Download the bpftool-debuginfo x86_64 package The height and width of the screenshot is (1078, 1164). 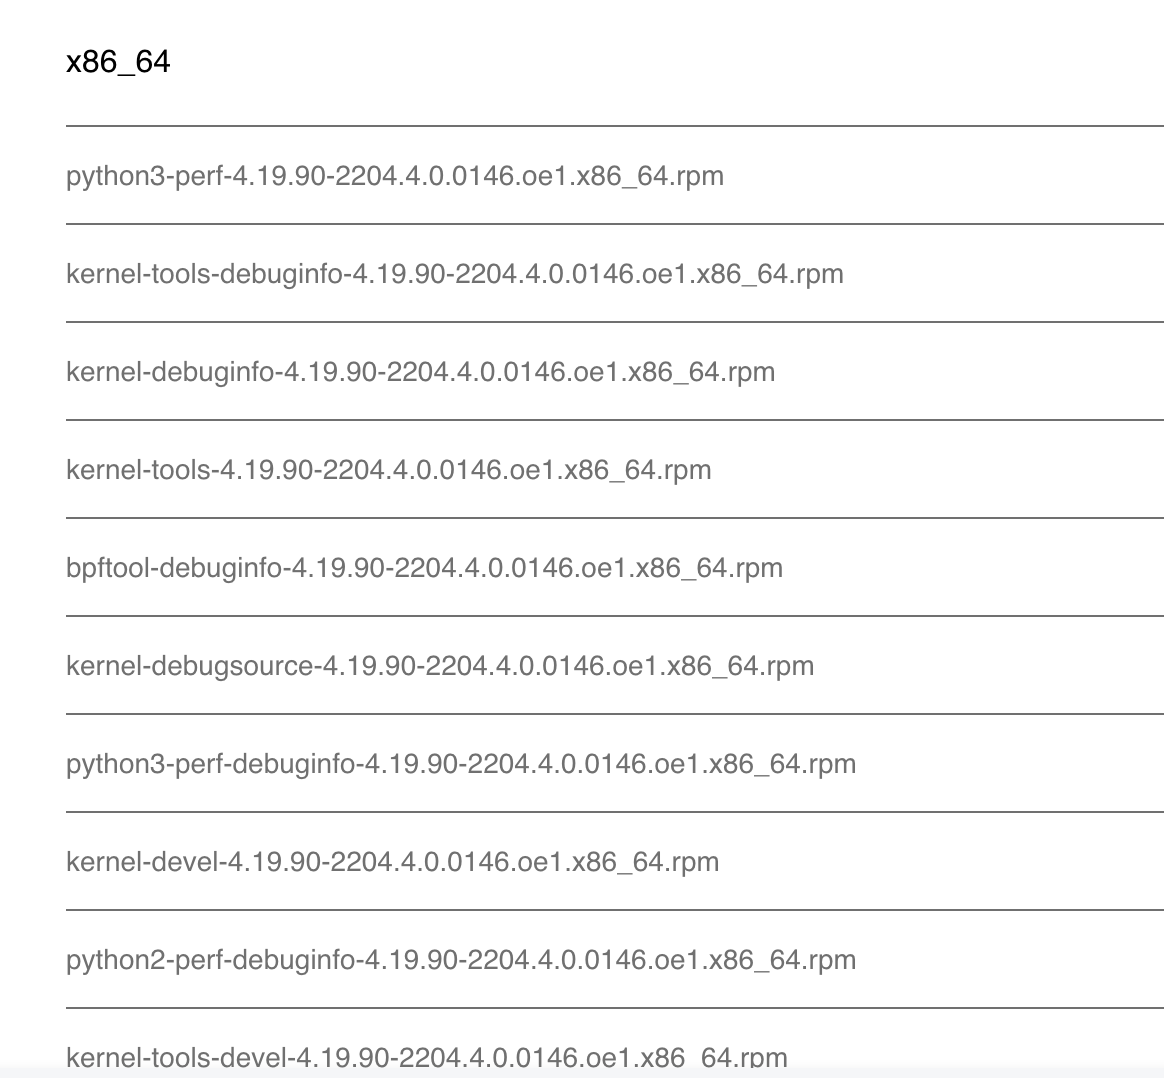(424, 568)
